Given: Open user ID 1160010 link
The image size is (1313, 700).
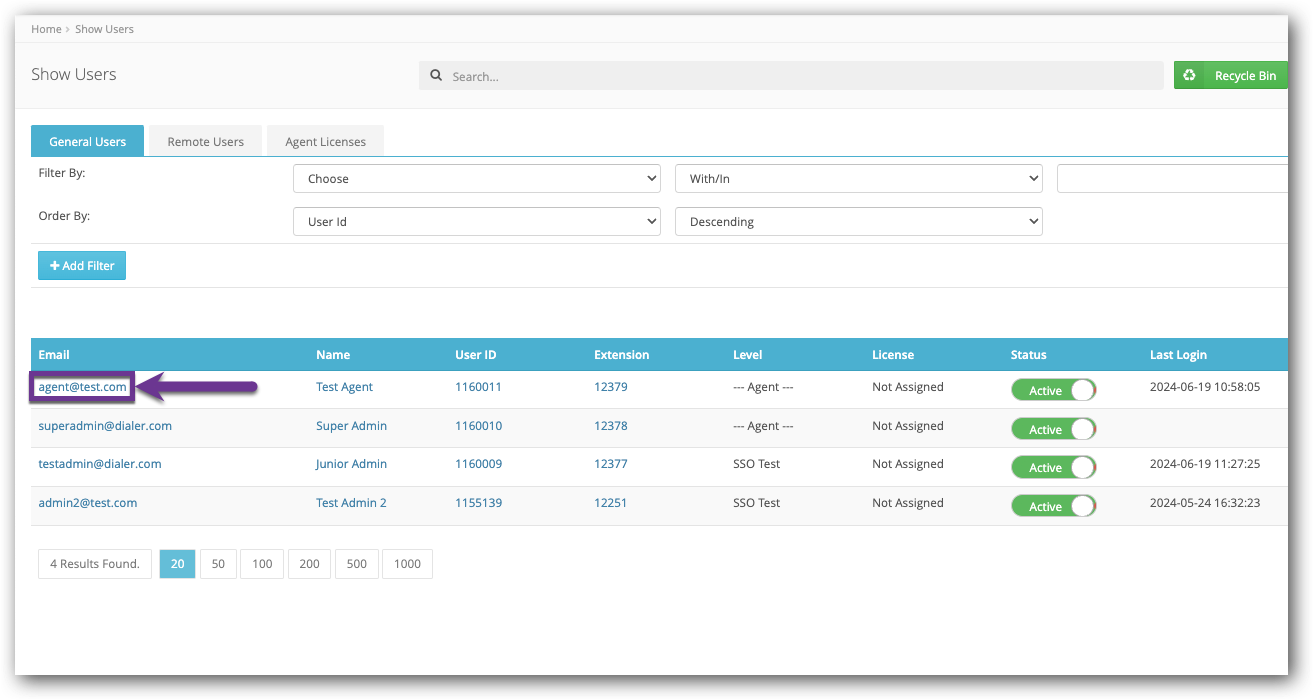Looking at the screenshot, I should [x=478, y=426].
